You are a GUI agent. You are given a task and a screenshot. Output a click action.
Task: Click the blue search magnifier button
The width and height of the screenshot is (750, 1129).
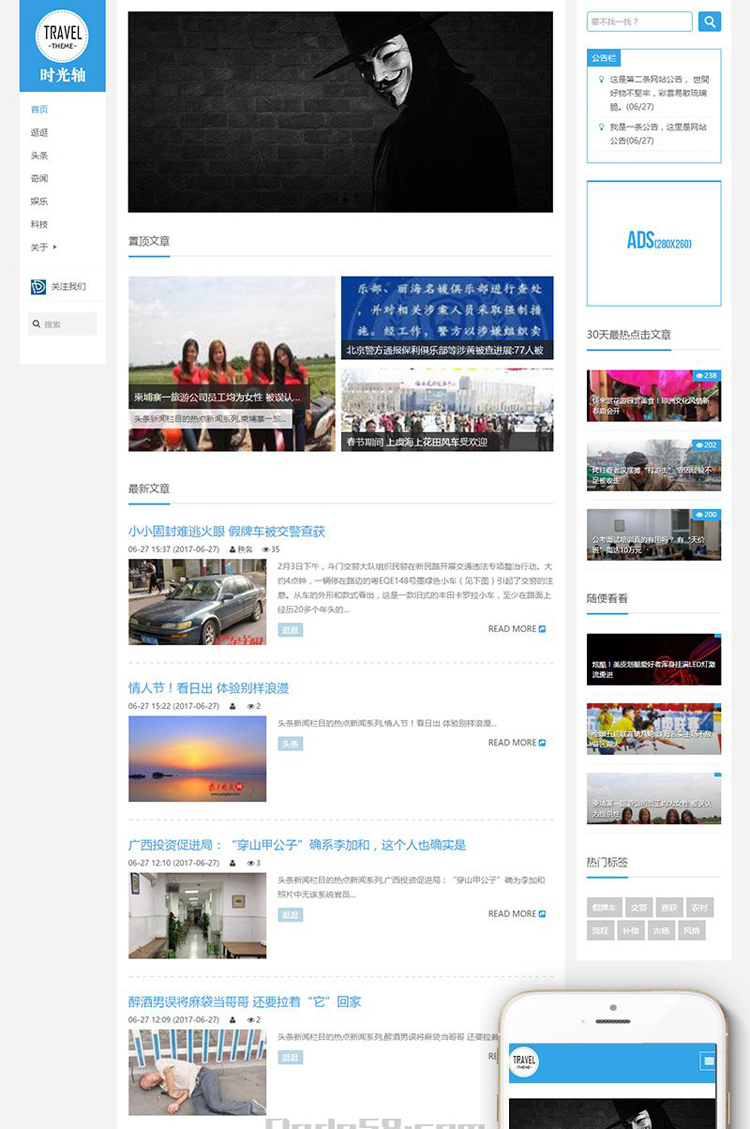709,22
